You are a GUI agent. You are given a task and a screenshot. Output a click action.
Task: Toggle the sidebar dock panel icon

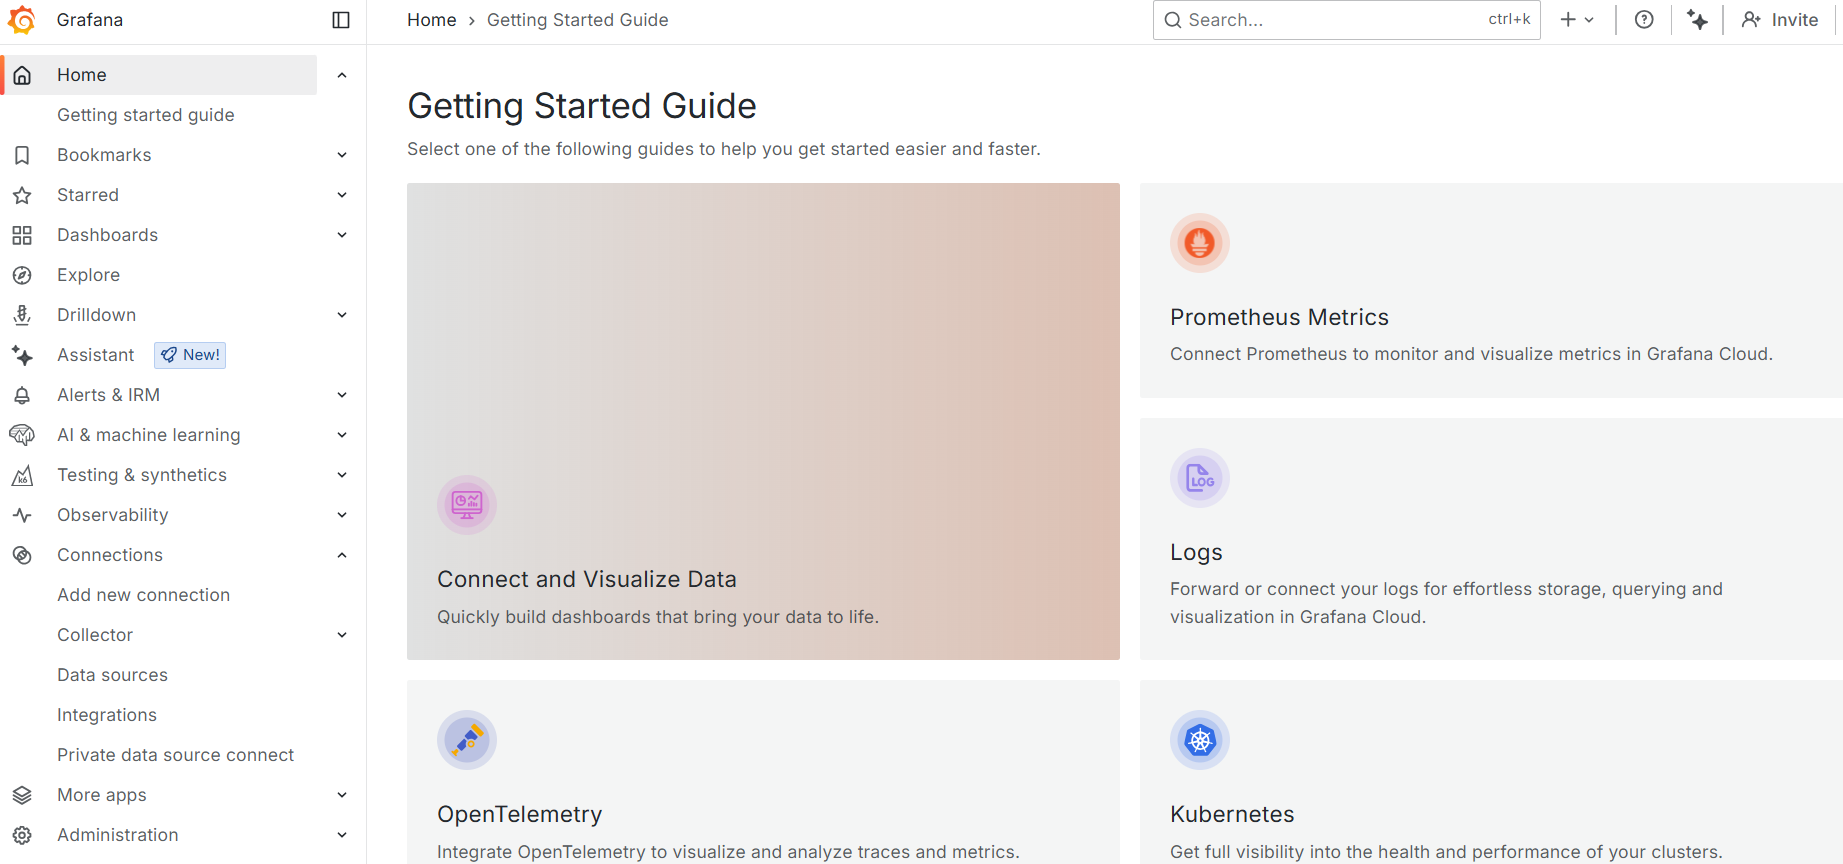point(341,20)
